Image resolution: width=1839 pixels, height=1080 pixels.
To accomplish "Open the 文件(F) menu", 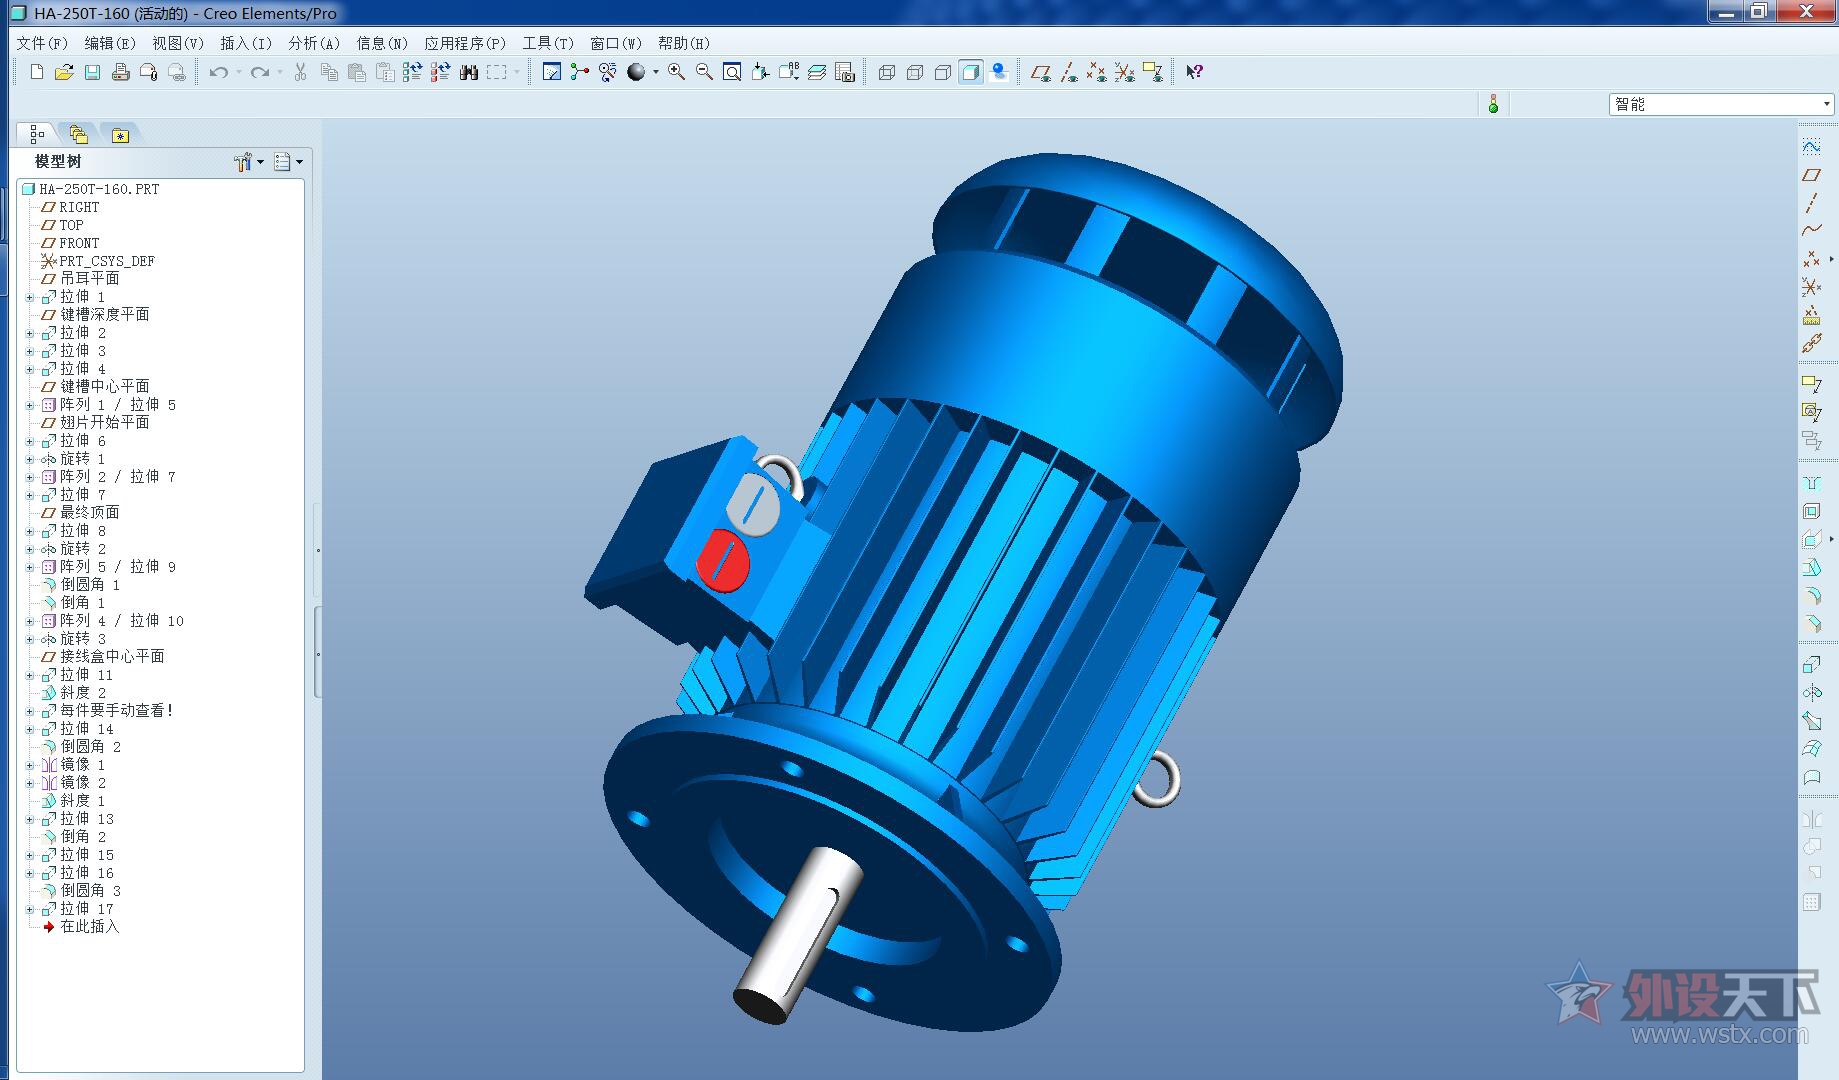I will 42,43.
